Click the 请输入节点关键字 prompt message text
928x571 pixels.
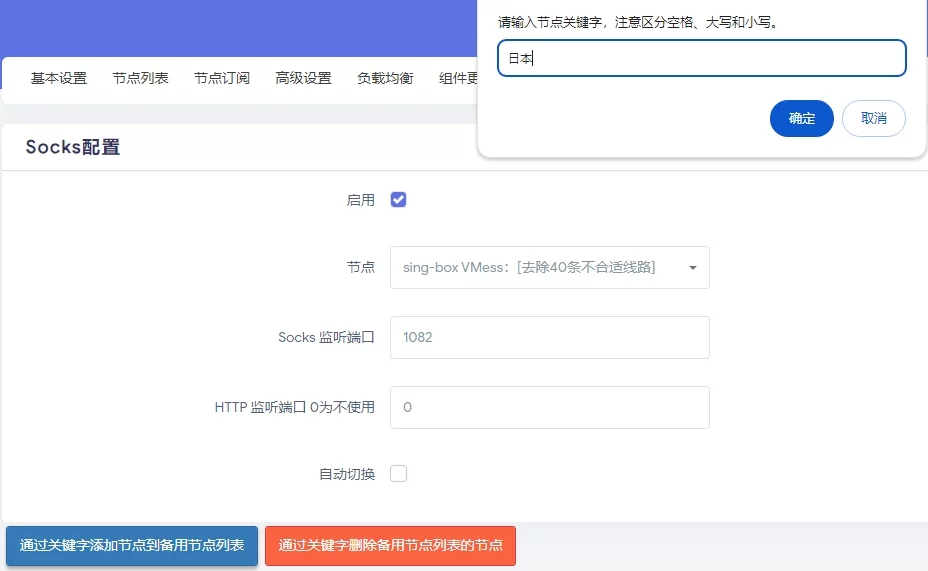click(x=639, y=22)
